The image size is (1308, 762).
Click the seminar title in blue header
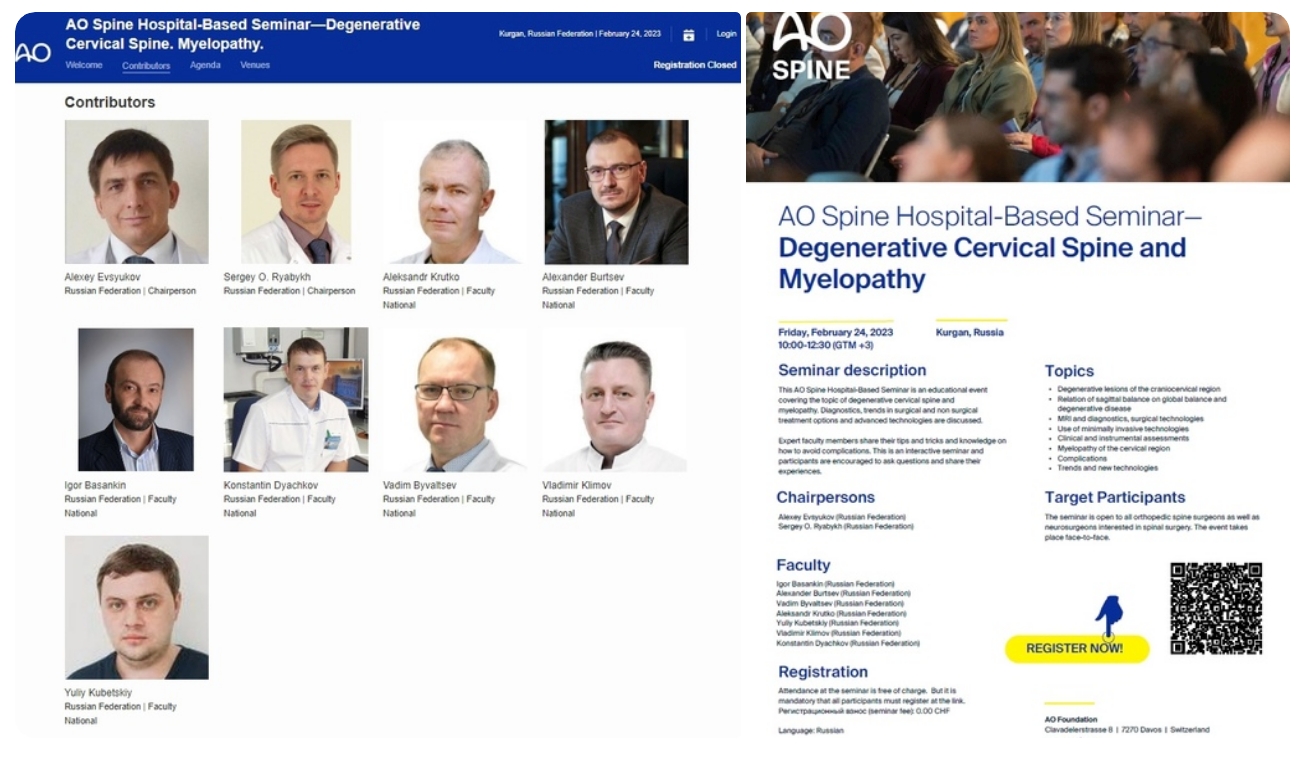point(243,34)
